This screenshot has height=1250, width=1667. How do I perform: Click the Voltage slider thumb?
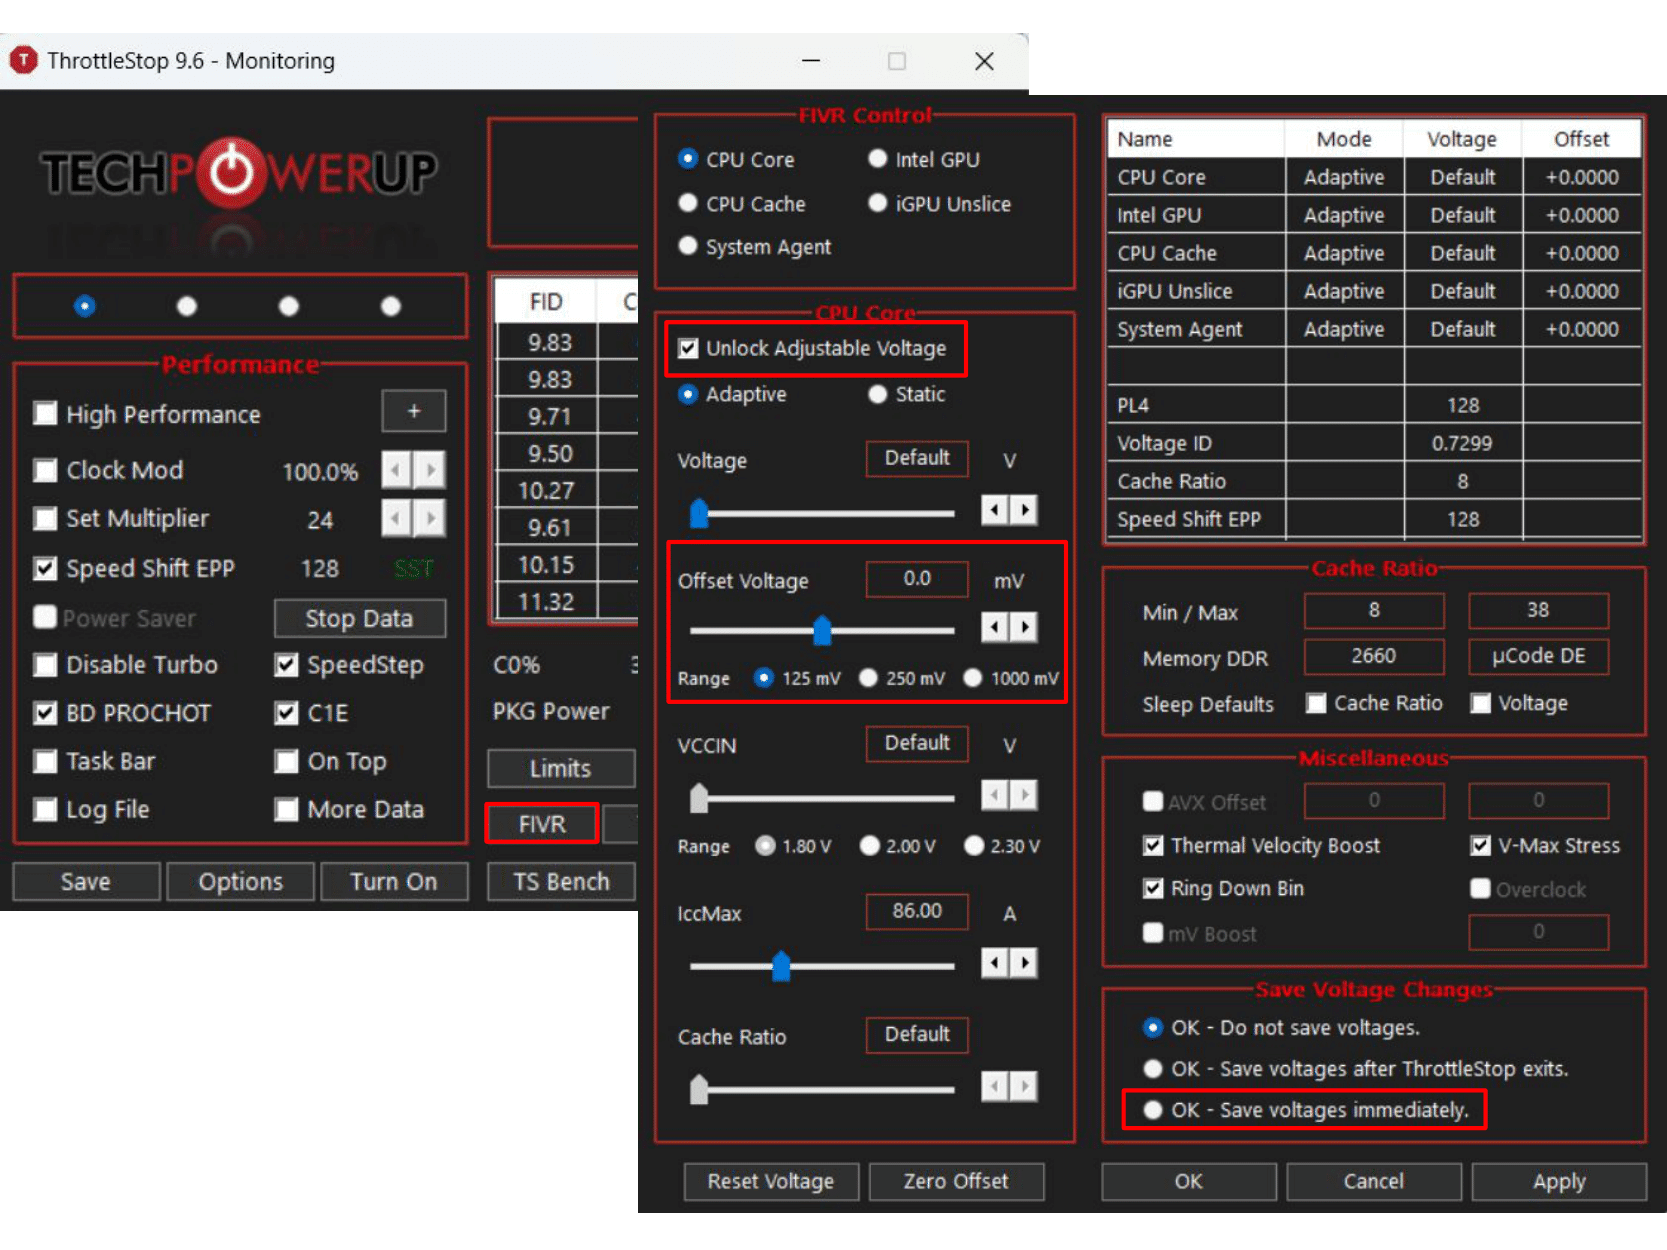(x=699, y=513)
